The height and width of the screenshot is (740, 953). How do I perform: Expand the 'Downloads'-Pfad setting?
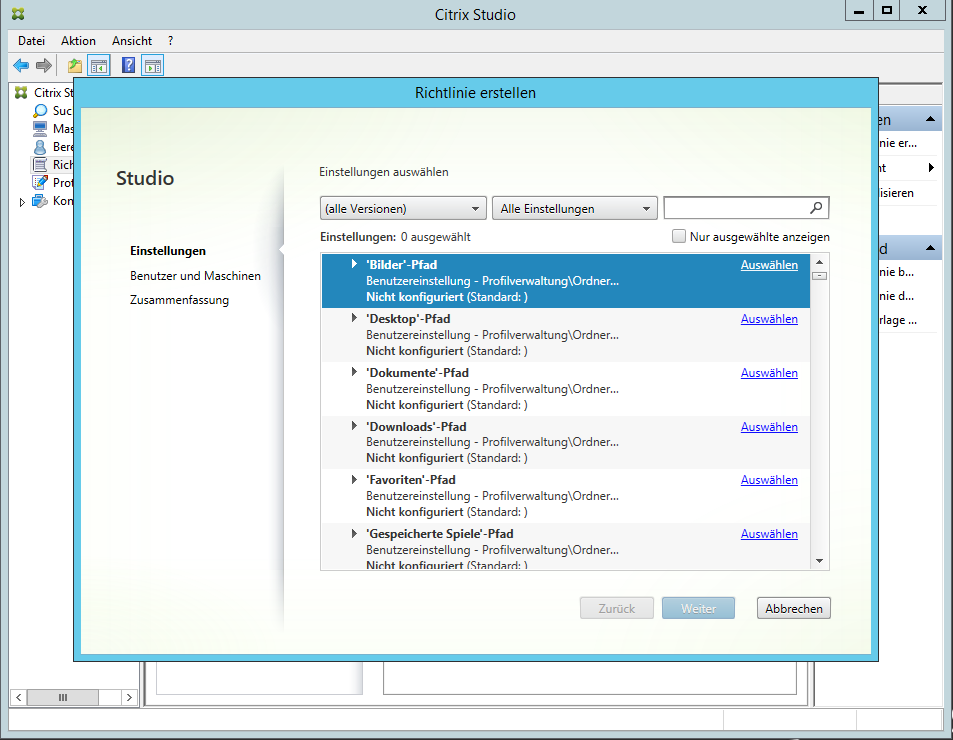tap(354, 426)
